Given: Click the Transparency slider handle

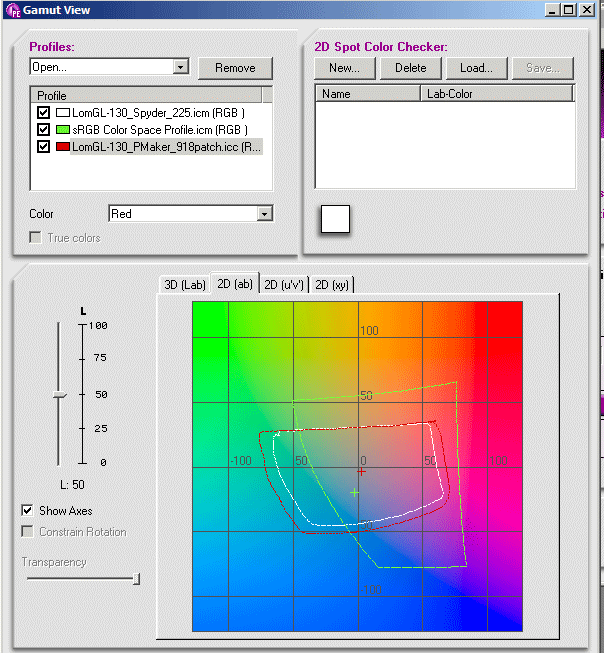Looking at the screenshot, I should point(136,579).
